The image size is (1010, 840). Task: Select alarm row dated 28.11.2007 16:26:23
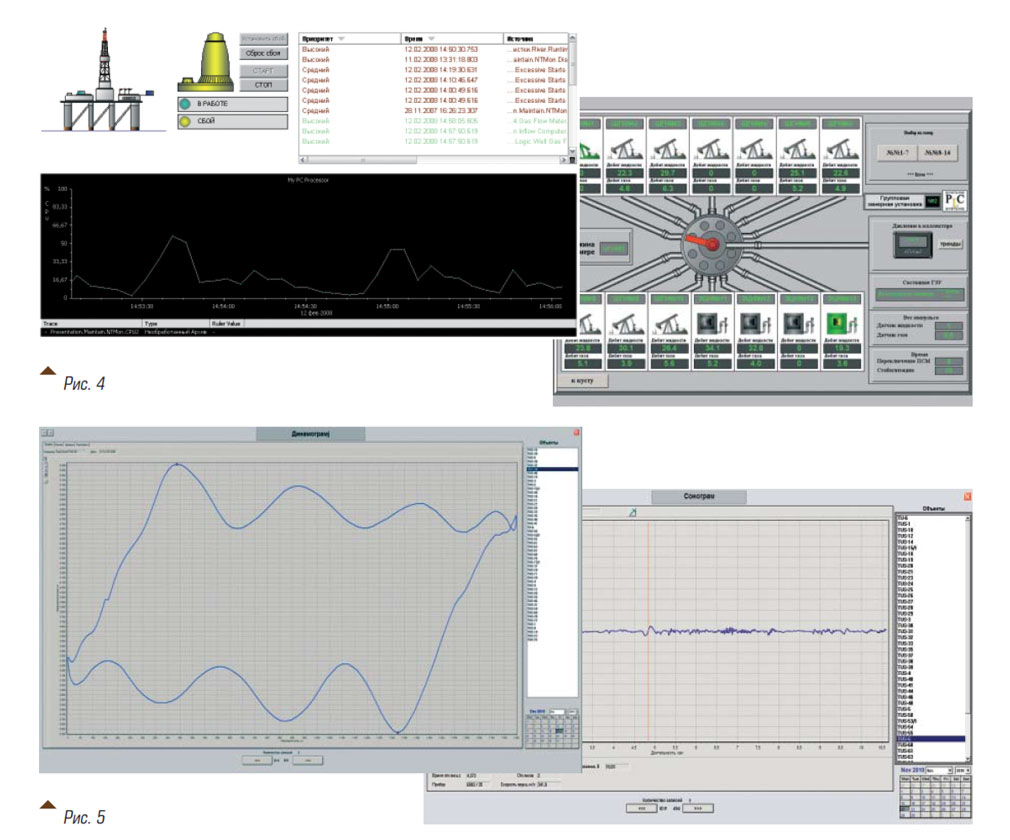point(434,111)
